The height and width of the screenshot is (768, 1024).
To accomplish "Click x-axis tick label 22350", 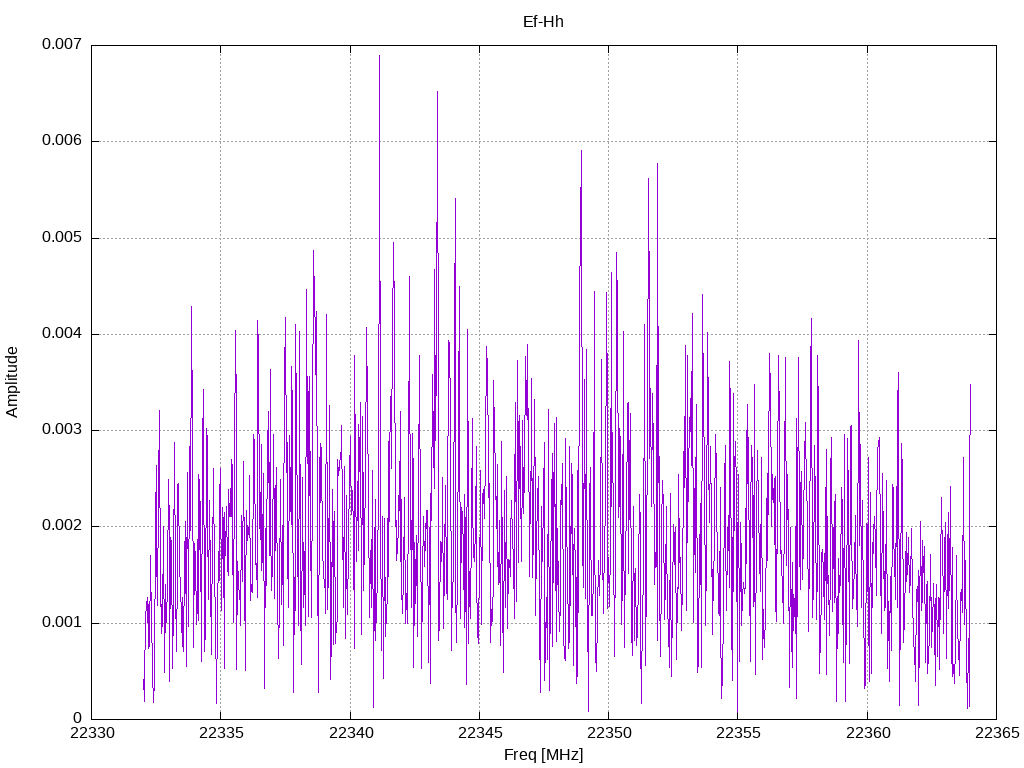I will 609,733.
